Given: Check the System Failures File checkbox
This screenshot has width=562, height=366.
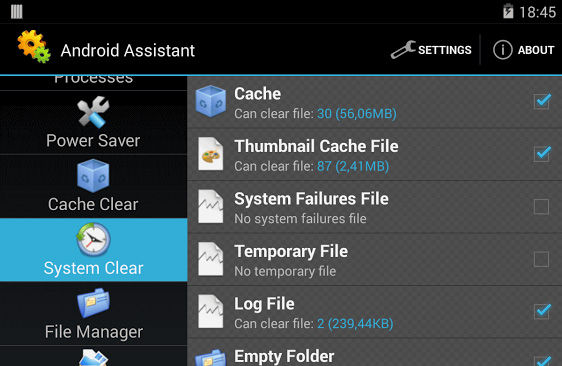Looking at the screenshot, I should (541, 207).
